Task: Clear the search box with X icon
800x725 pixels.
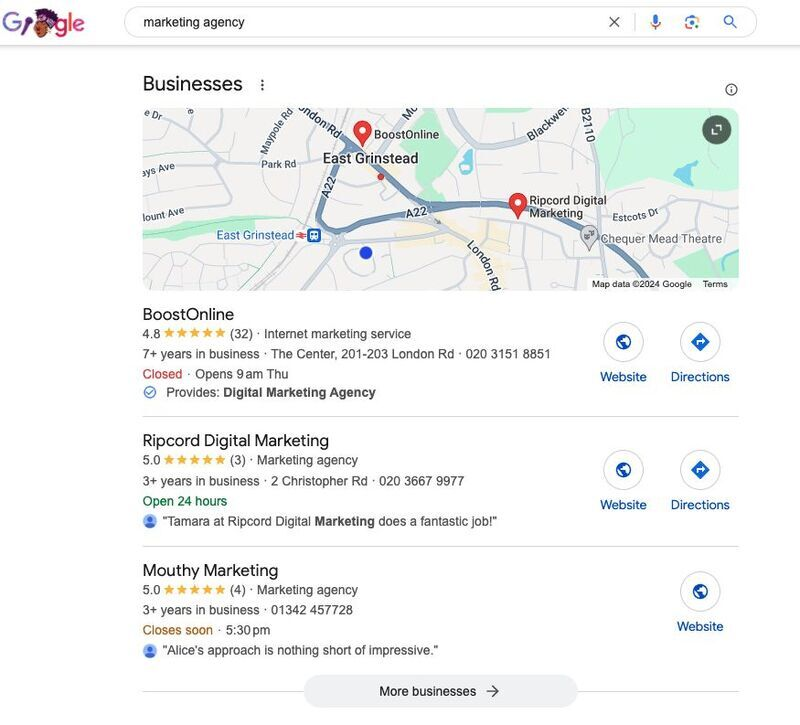Action: point(614,22)
